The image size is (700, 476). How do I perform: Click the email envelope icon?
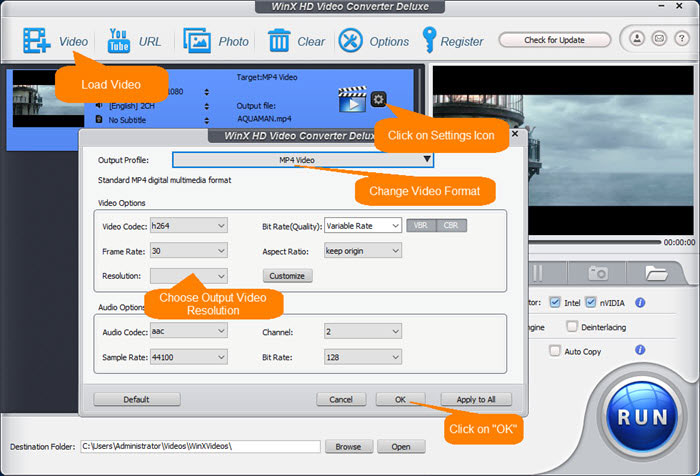tap(659, 39)
